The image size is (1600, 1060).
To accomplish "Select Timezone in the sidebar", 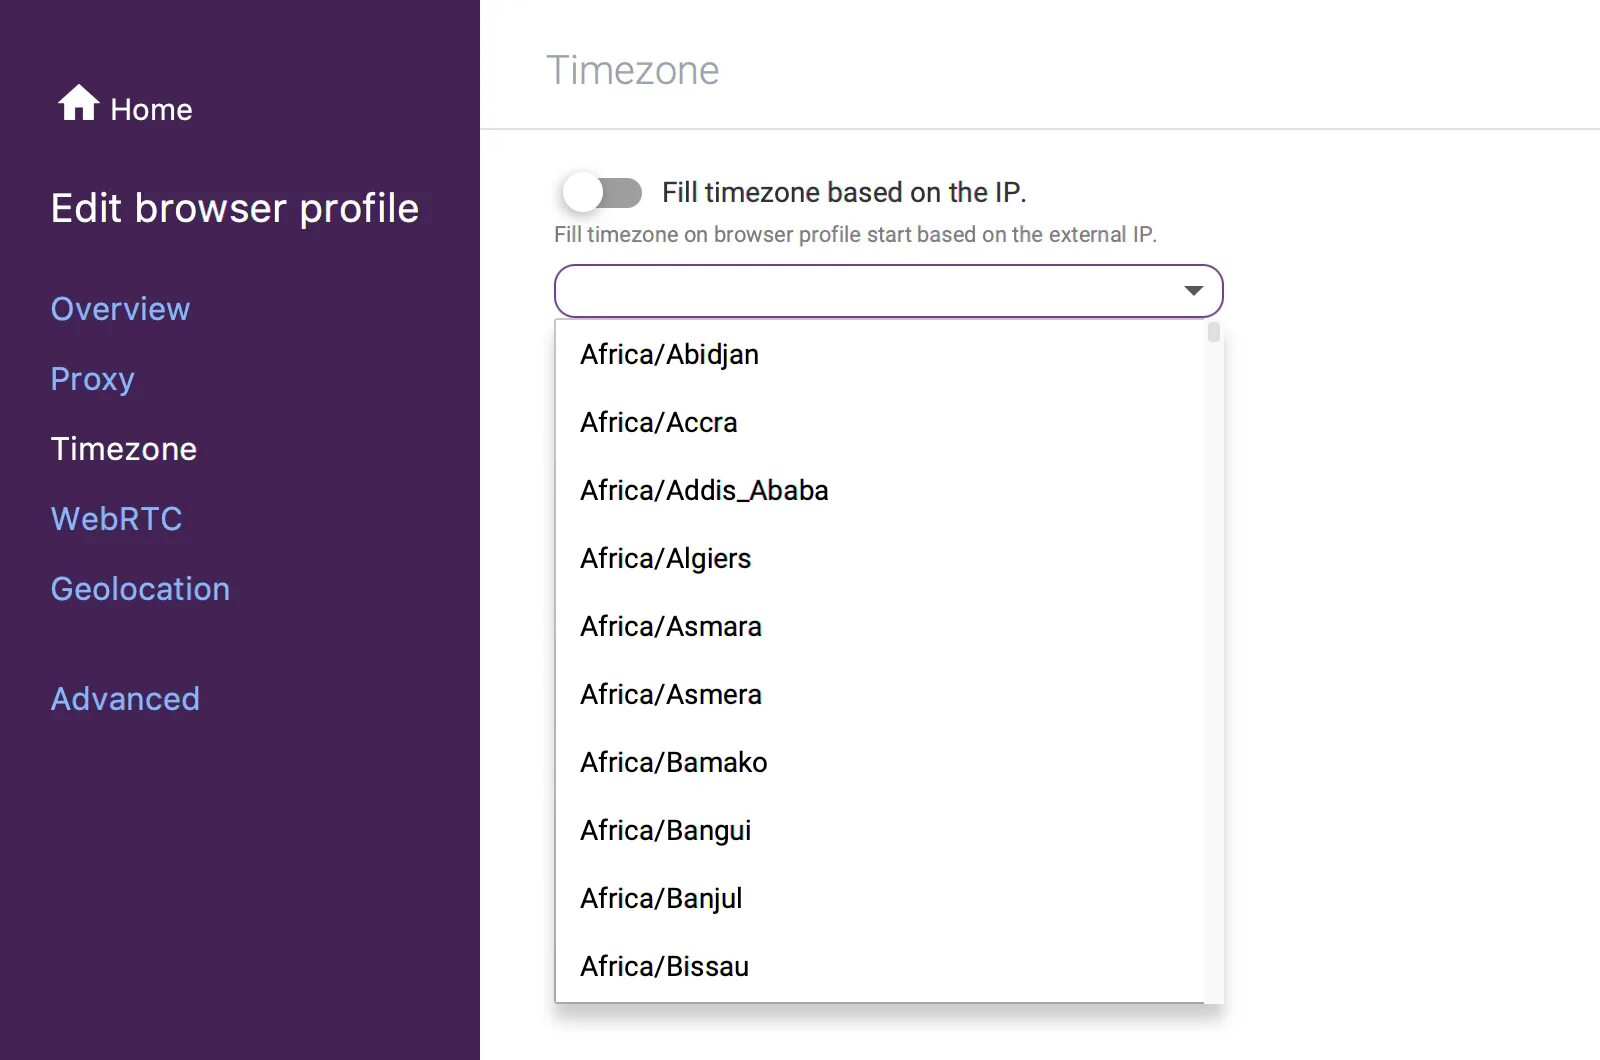I will coord(124,449).
